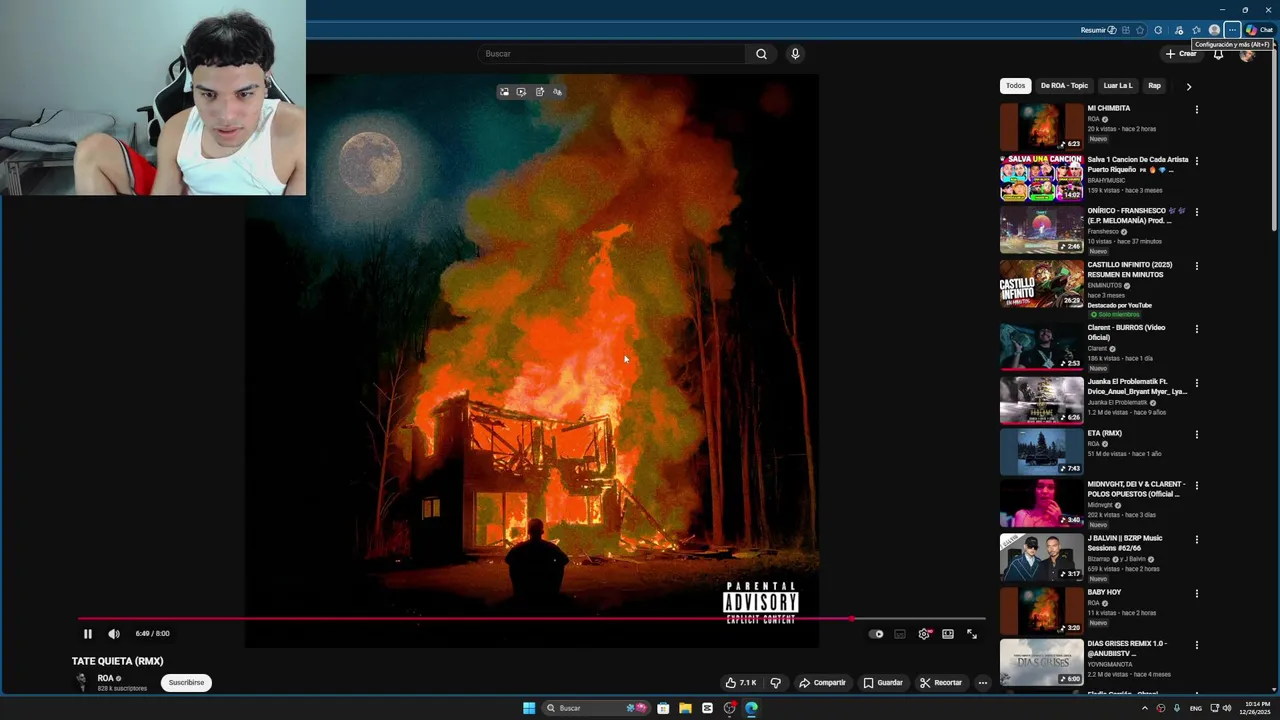The image size is (1280, 720).
Task: Open File Explorer from taskbar
Action: [x=685, y=708]
